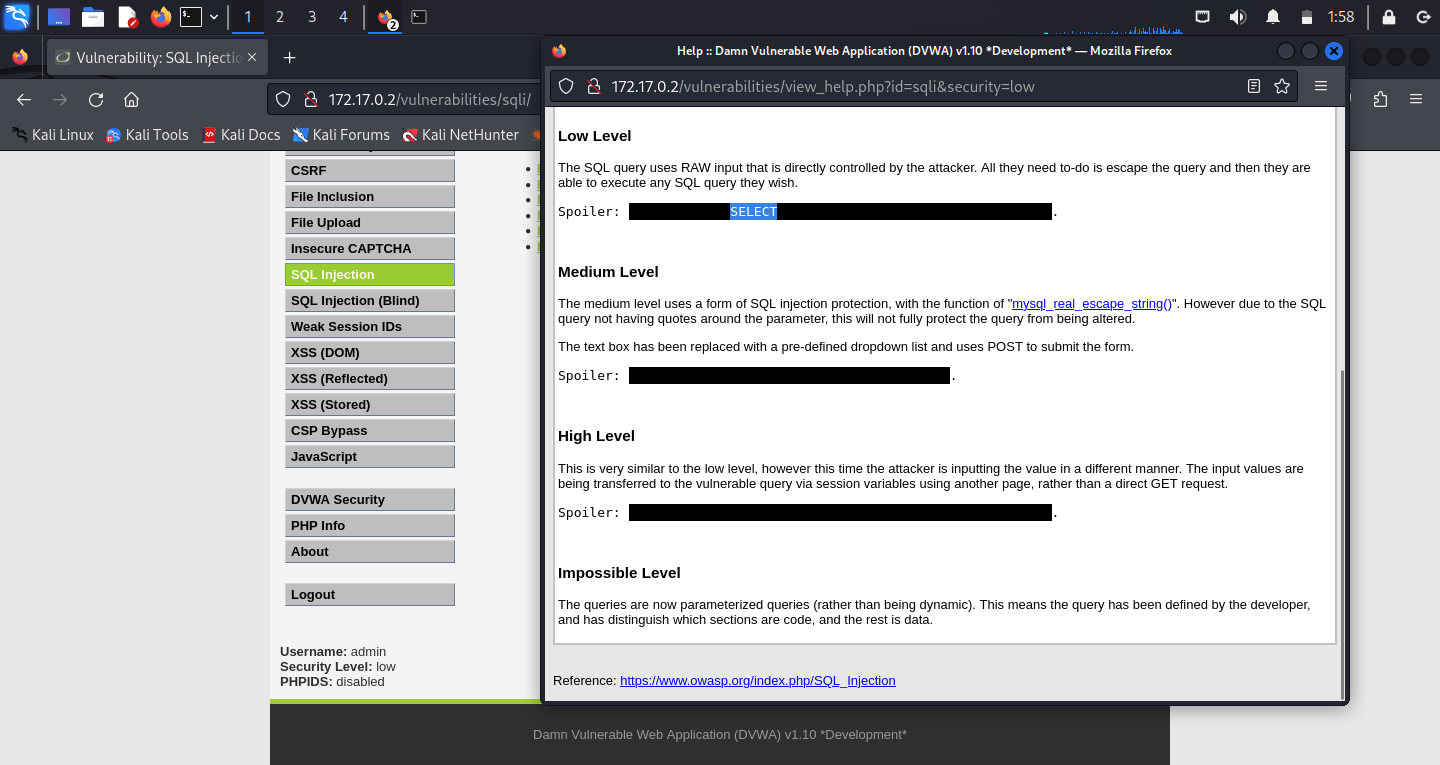Open the XSS (Stored) menu item

[x=370, y=405]
